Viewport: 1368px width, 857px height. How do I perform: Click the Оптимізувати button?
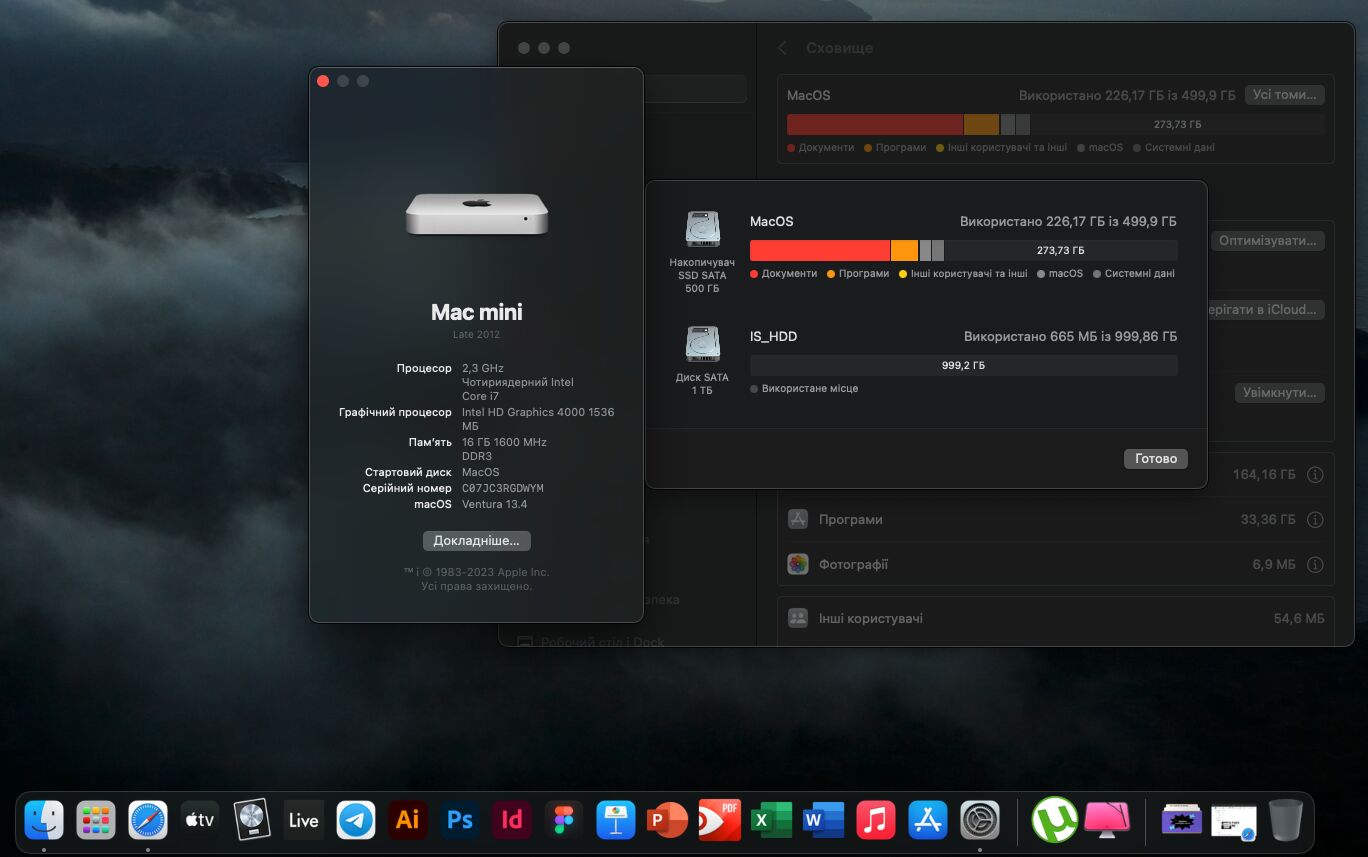[1267, 240]
